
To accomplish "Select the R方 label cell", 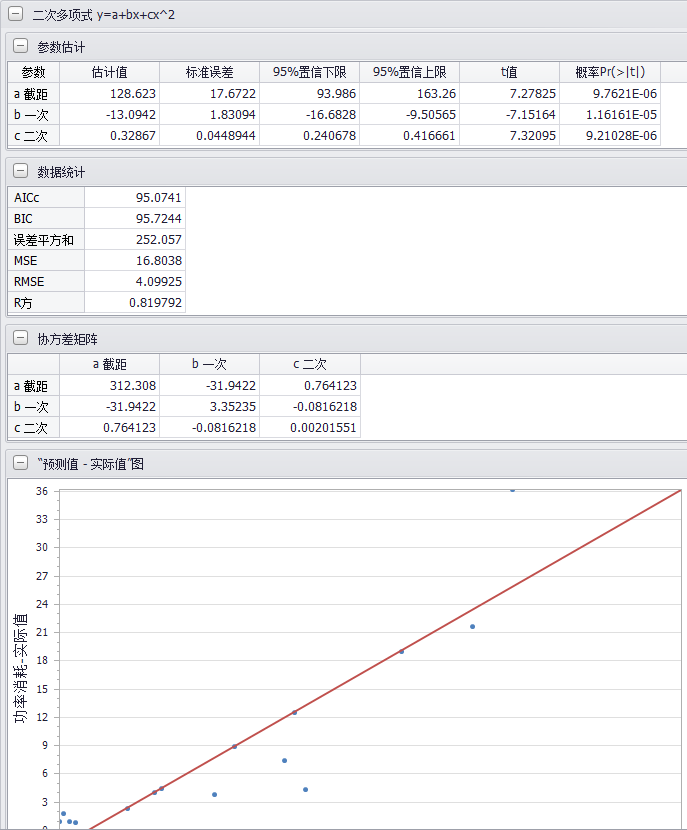I will tap(46, 303).
